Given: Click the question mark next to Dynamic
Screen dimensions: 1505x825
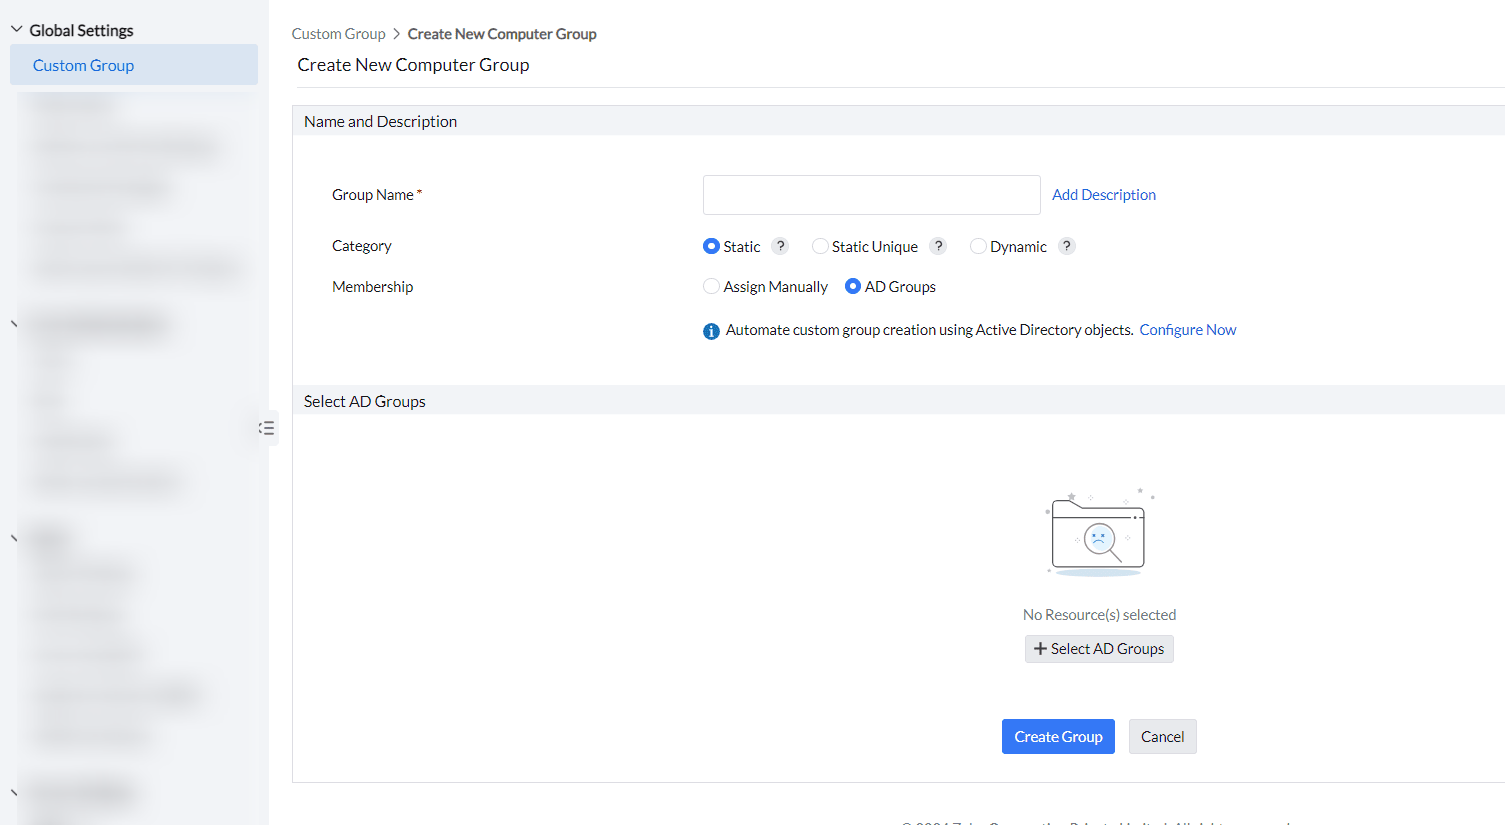Looking at the screenshot, I should coord(1067,246).
